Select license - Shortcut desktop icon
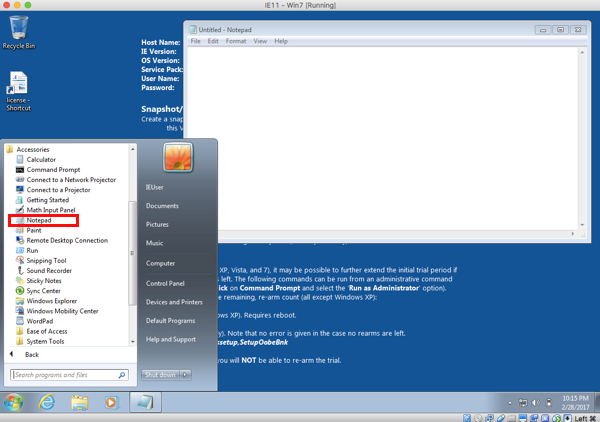Image resolution: width=600 pixels, height=422 pixels. coord(18,91)
